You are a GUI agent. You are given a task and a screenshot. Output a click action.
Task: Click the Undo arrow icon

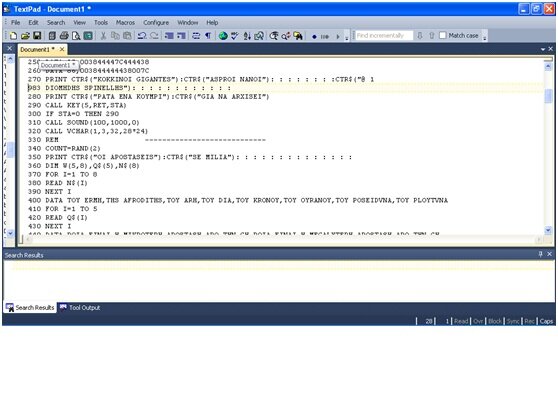click(142, 36)
